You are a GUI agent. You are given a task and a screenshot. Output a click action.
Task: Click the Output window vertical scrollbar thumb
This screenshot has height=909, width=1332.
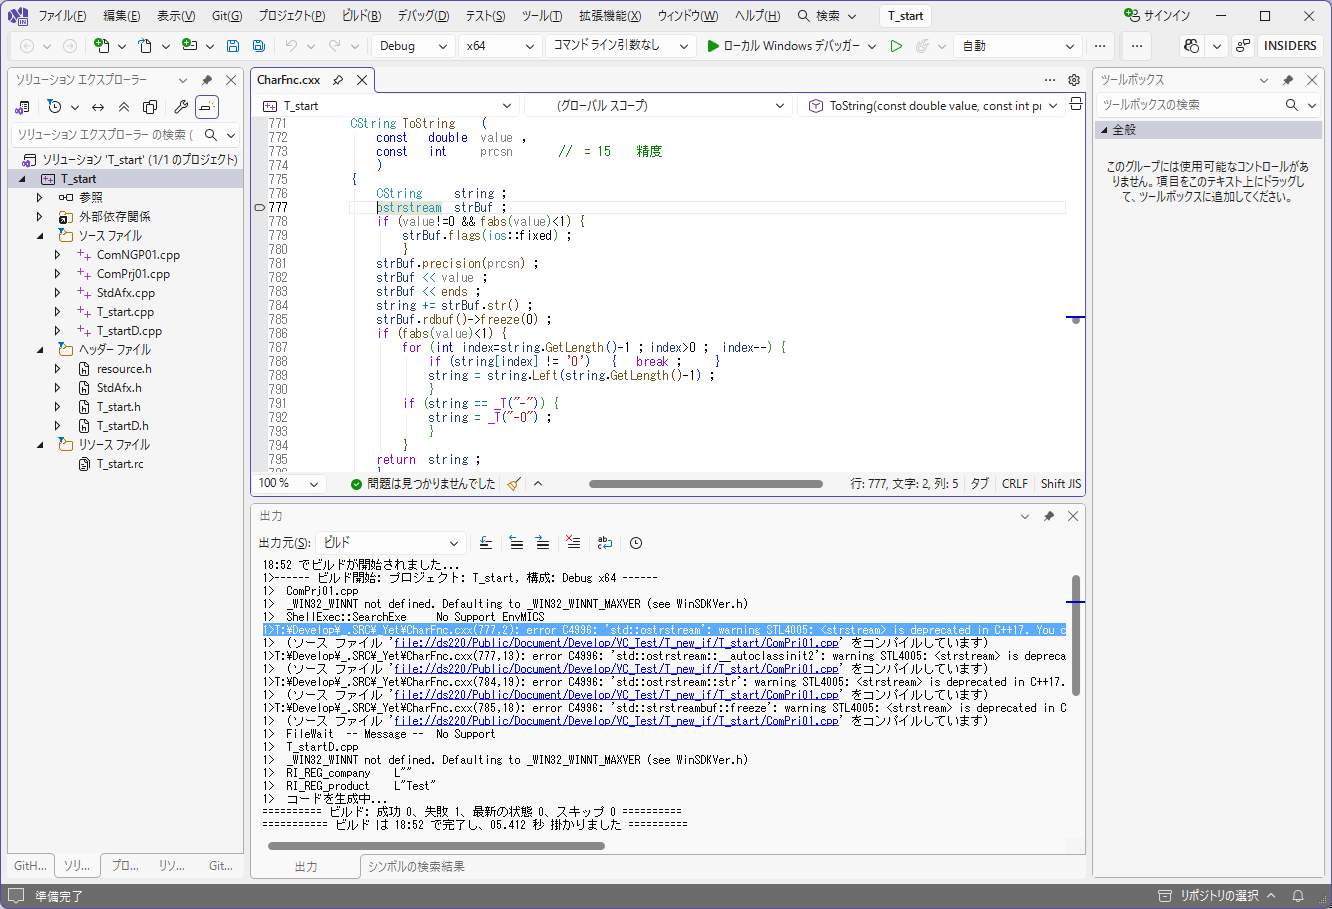[x=1076, y=635]
